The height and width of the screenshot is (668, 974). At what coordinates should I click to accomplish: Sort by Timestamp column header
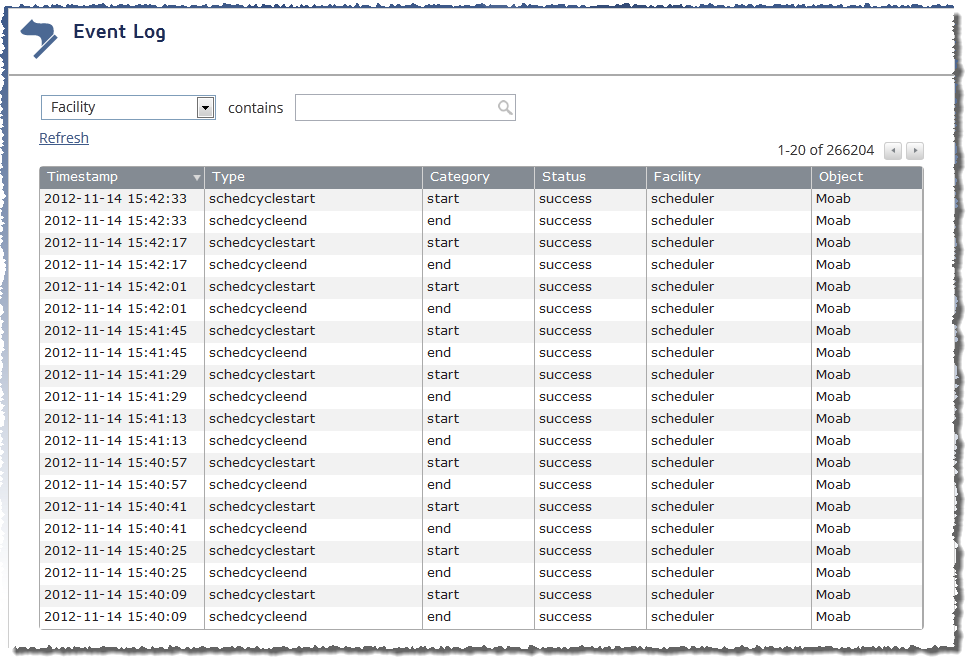122,177
